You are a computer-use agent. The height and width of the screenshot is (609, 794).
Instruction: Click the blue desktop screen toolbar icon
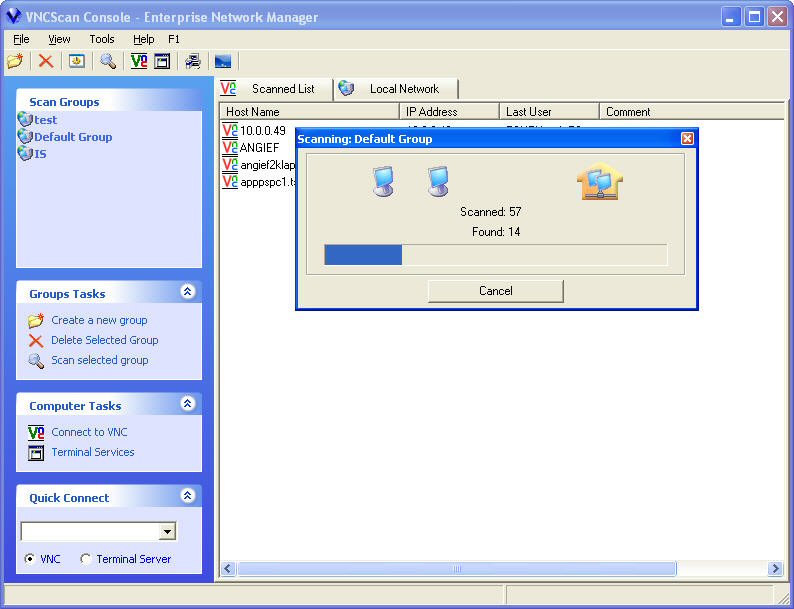pyautogui.click(x=223, y=61)
